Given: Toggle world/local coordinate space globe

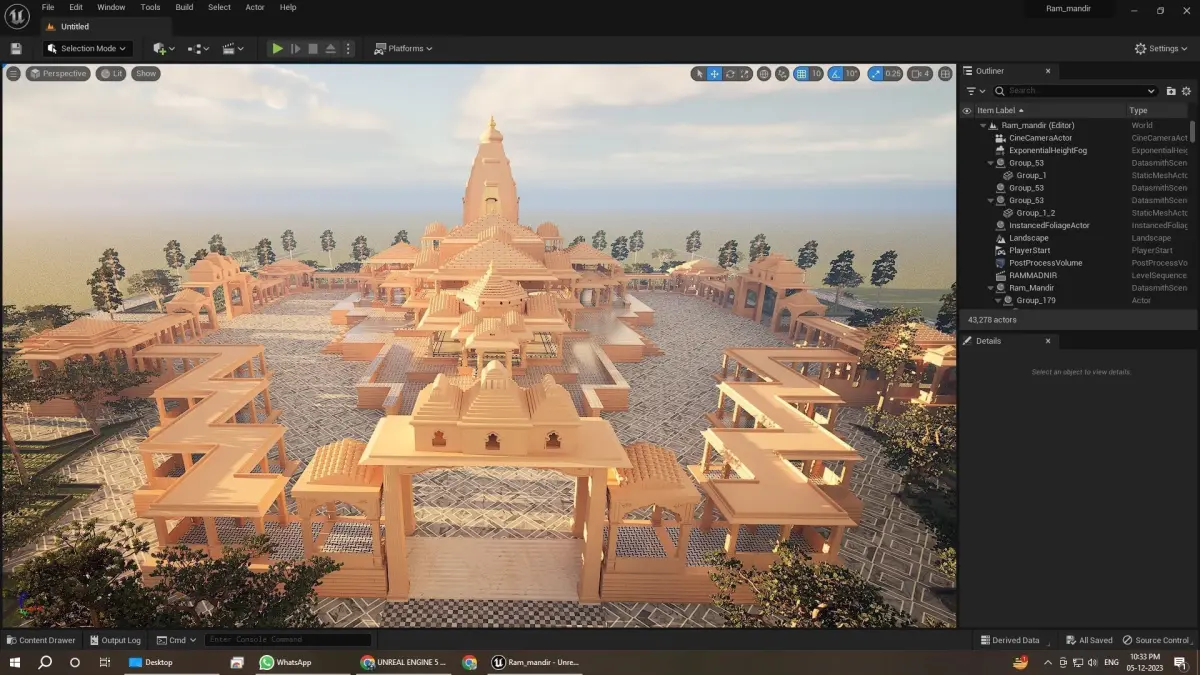Looking at the screenshot, I should [x=764, y=73].
